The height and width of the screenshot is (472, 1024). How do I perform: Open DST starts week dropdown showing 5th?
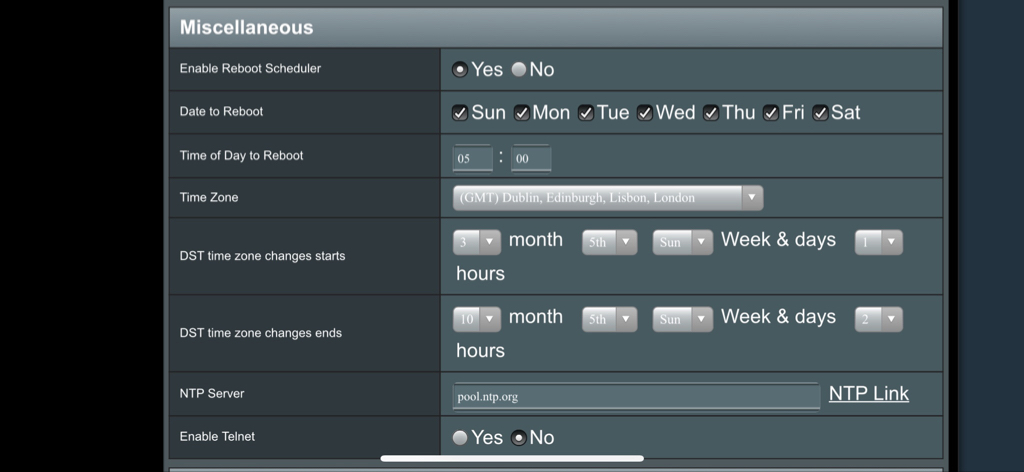[609, 242]
